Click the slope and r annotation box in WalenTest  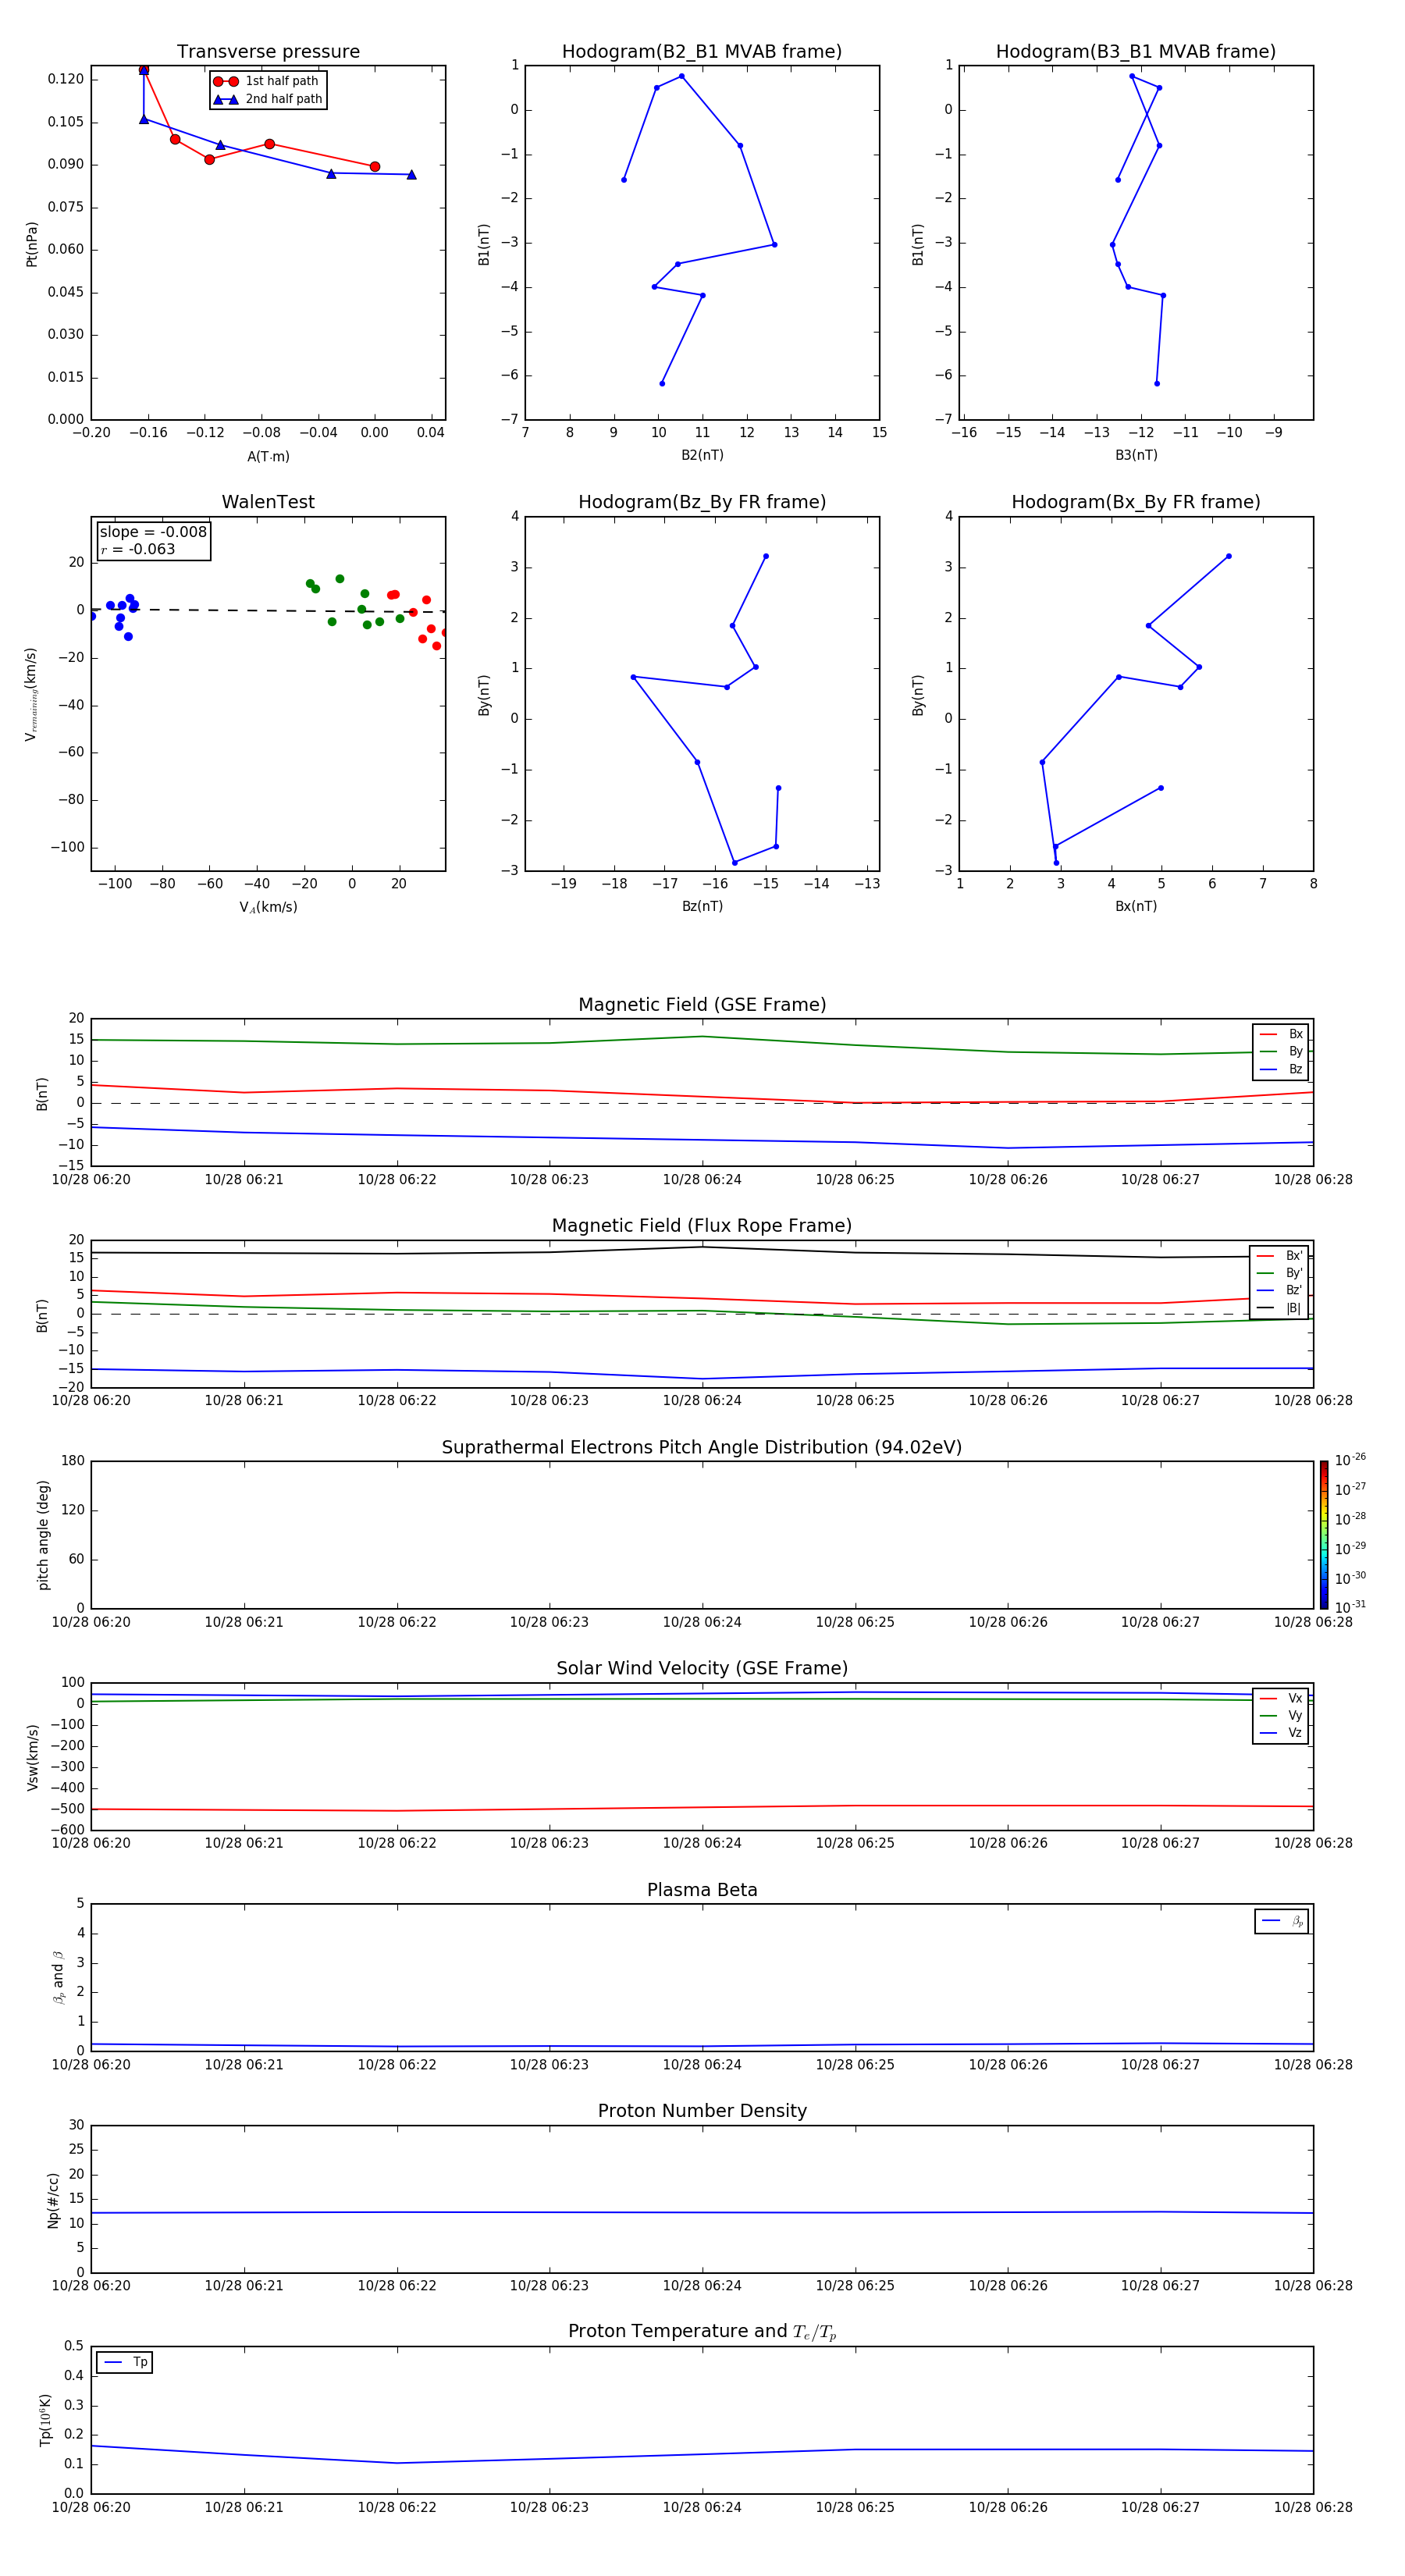[x=153, y=540]
